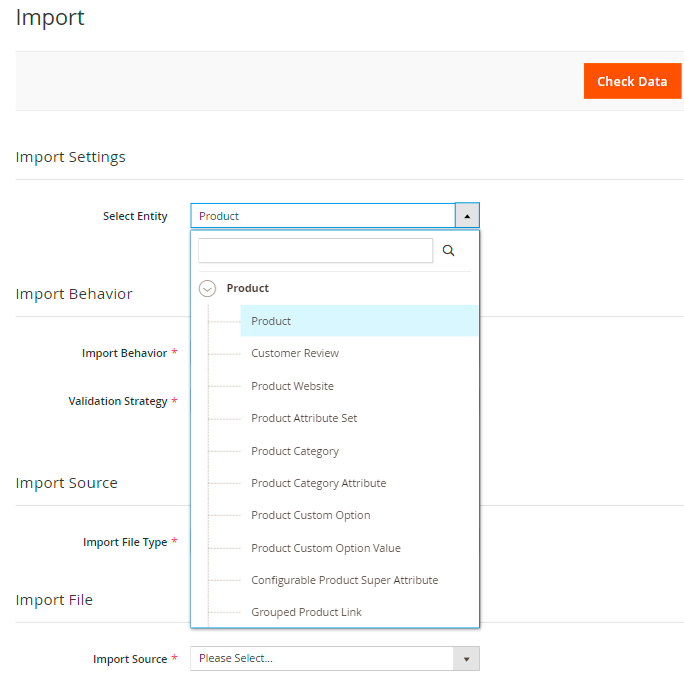The image size is (684, 694).
Task: Focus the entity search input field
Action: click(315, 251)
